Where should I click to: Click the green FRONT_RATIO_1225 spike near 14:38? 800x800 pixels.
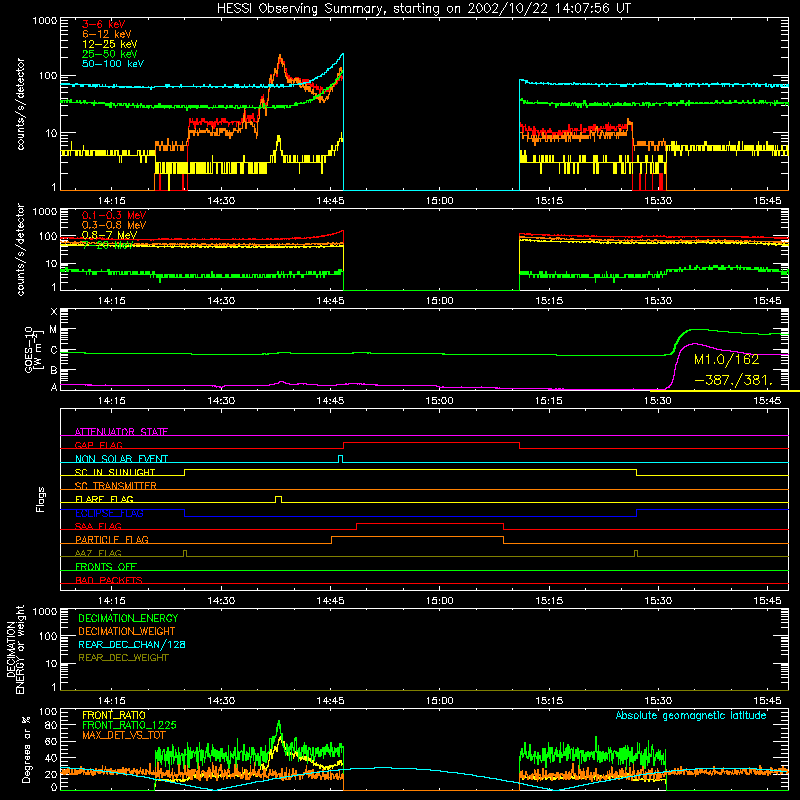(x=279, y=722)
